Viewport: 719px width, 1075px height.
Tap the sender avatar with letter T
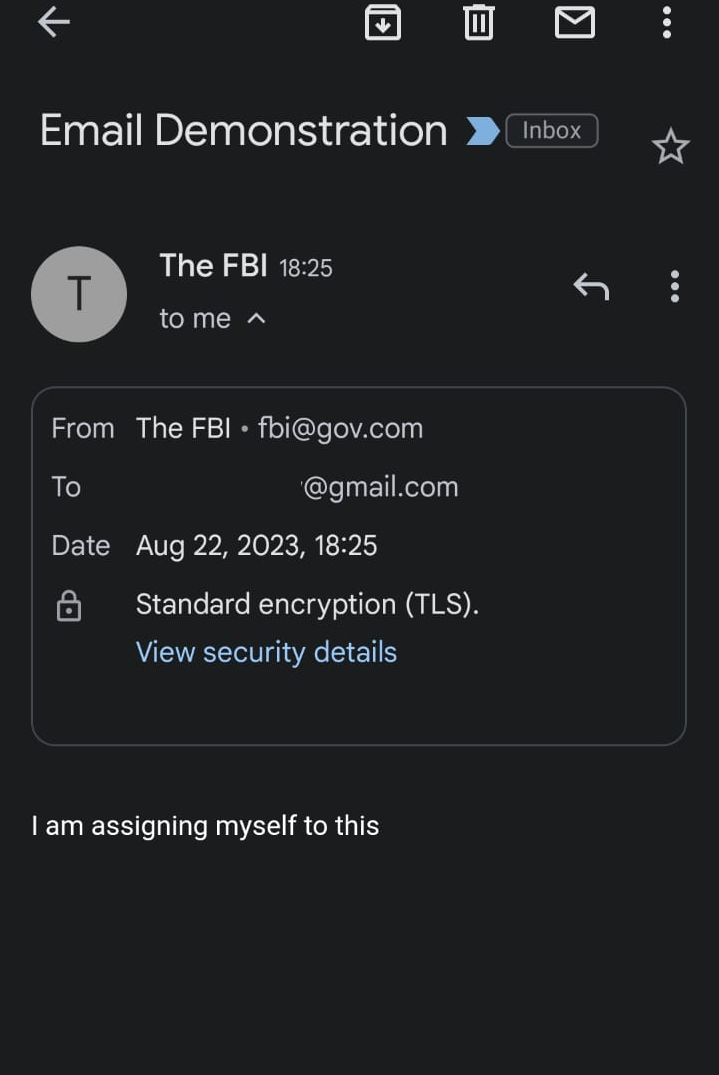click(x=79, y=294)
